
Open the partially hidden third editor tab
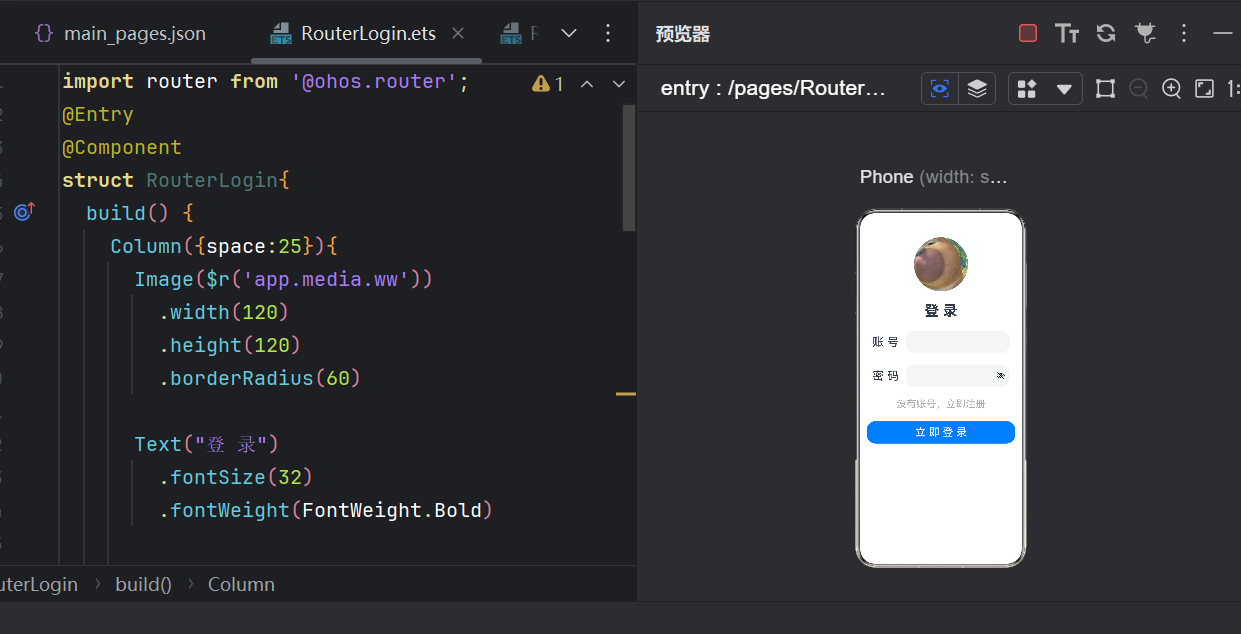click(x=520, y=33)
